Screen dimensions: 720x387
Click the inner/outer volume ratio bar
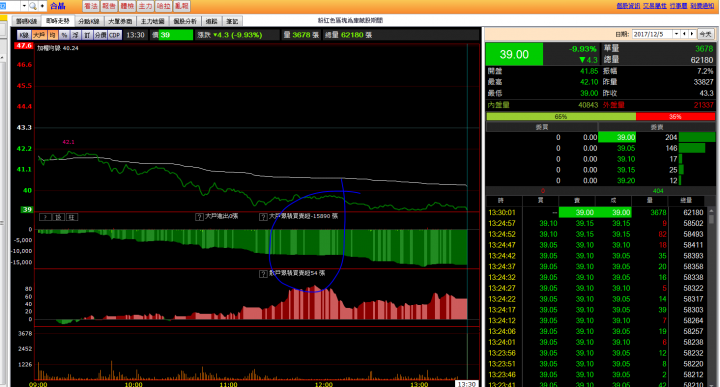tap(600, 117)
